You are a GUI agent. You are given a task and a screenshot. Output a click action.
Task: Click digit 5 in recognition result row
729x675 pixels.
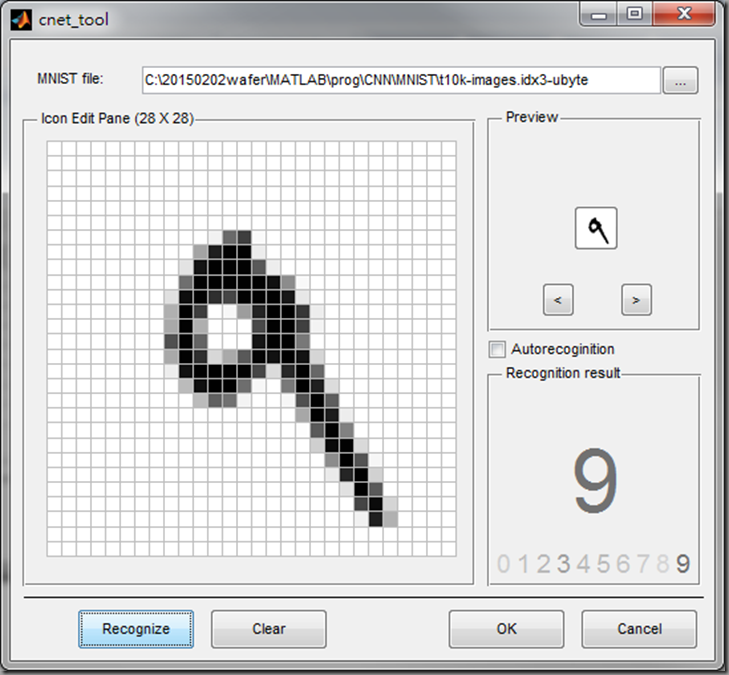point(603,564)
